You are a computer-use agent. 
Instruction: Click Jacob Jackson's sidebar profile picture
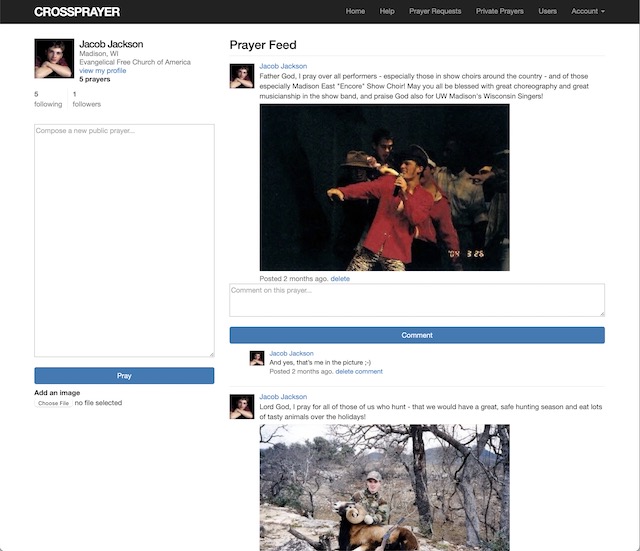pos(54,59)
